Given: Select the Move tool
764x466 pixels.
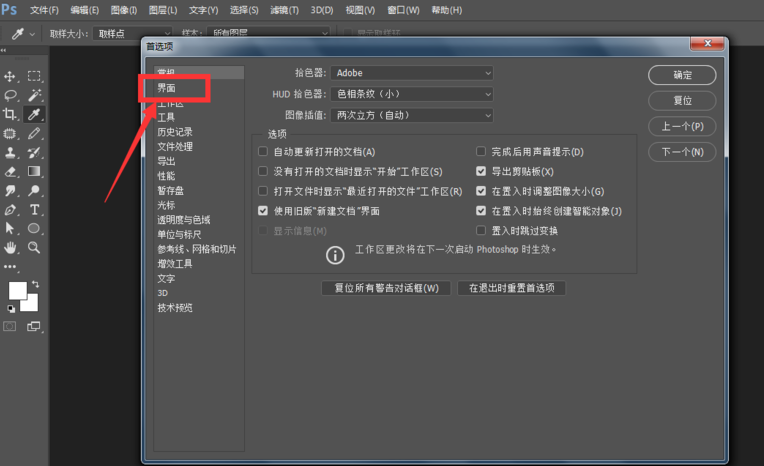Looking at the screenshot, I should (x=10, y=76).
